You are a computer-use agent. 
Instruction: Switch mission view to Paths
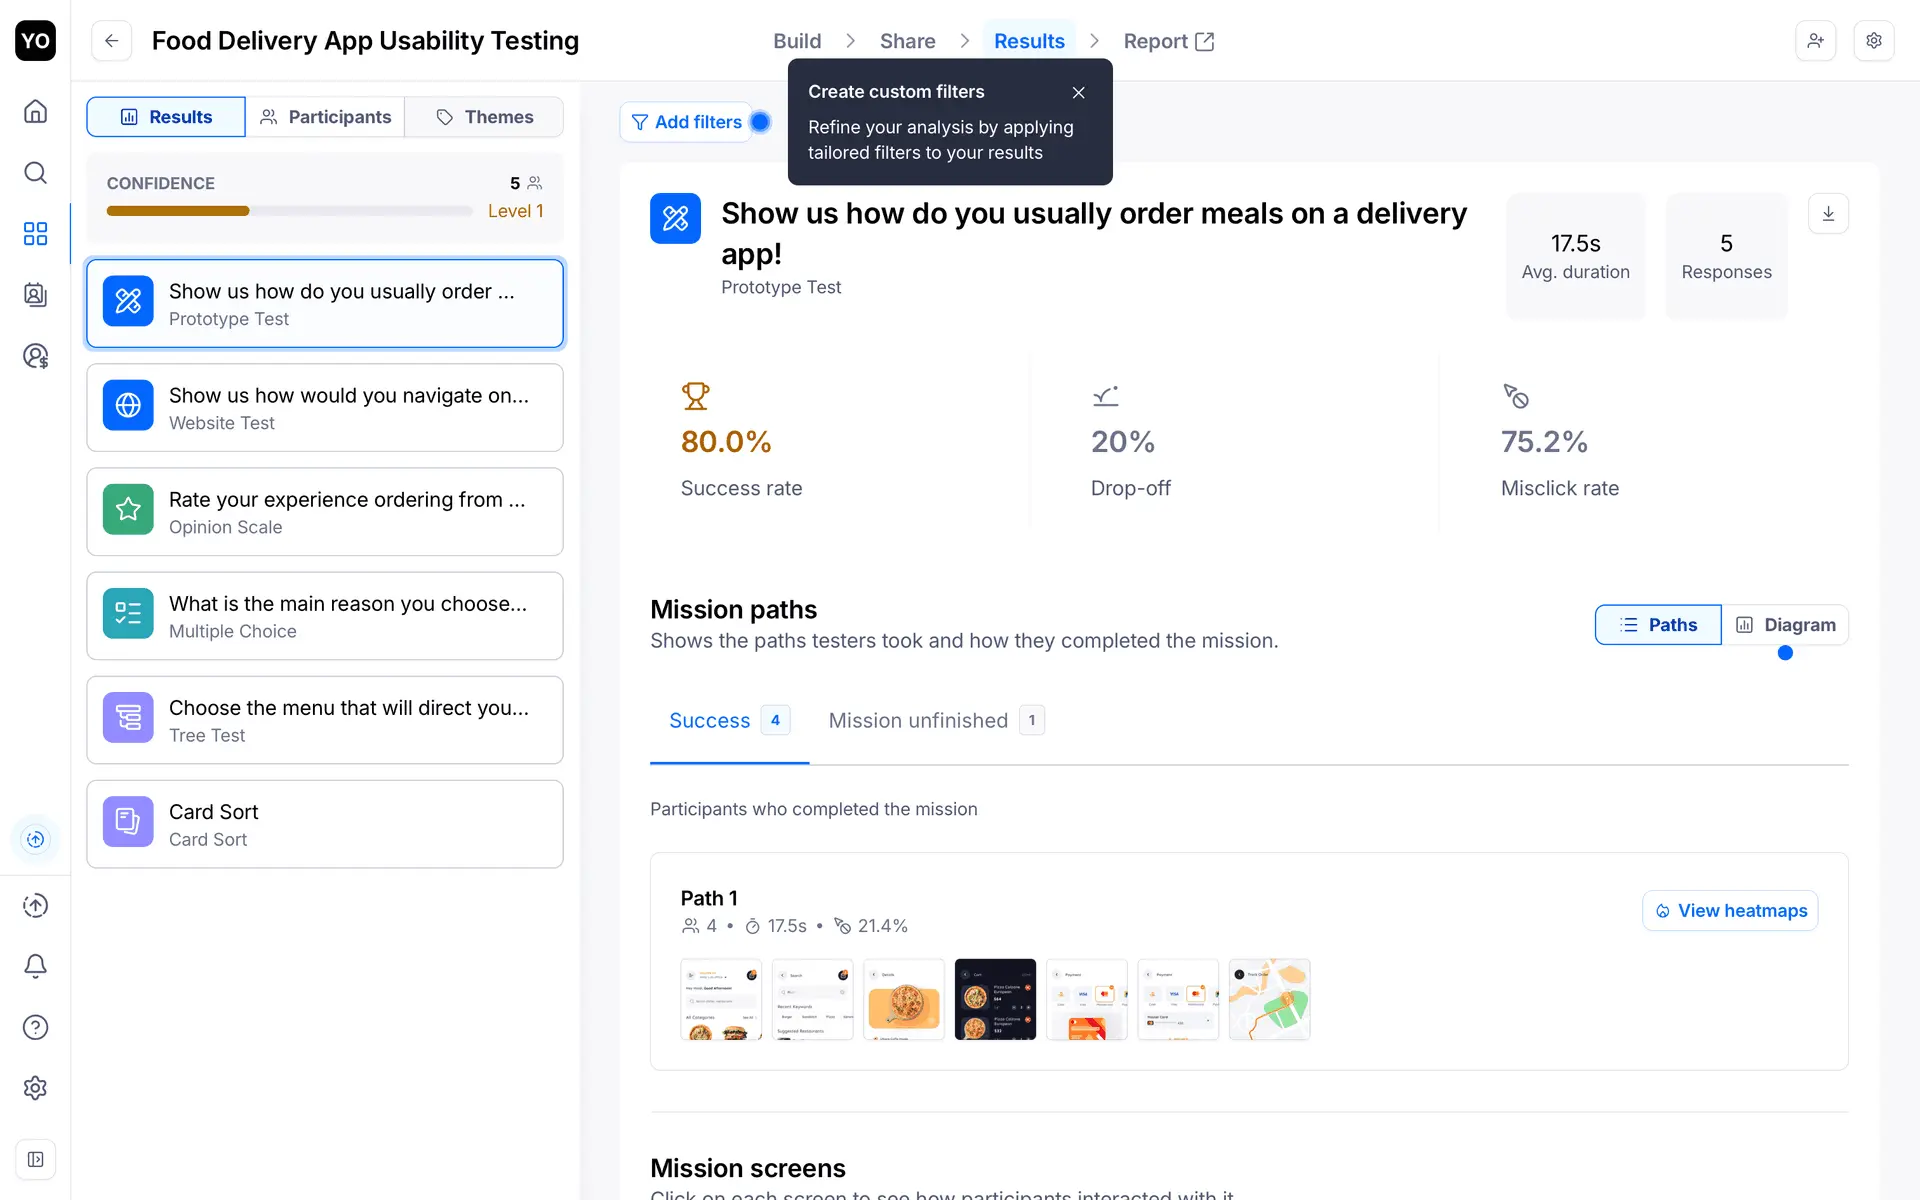tap(1658, 625)
